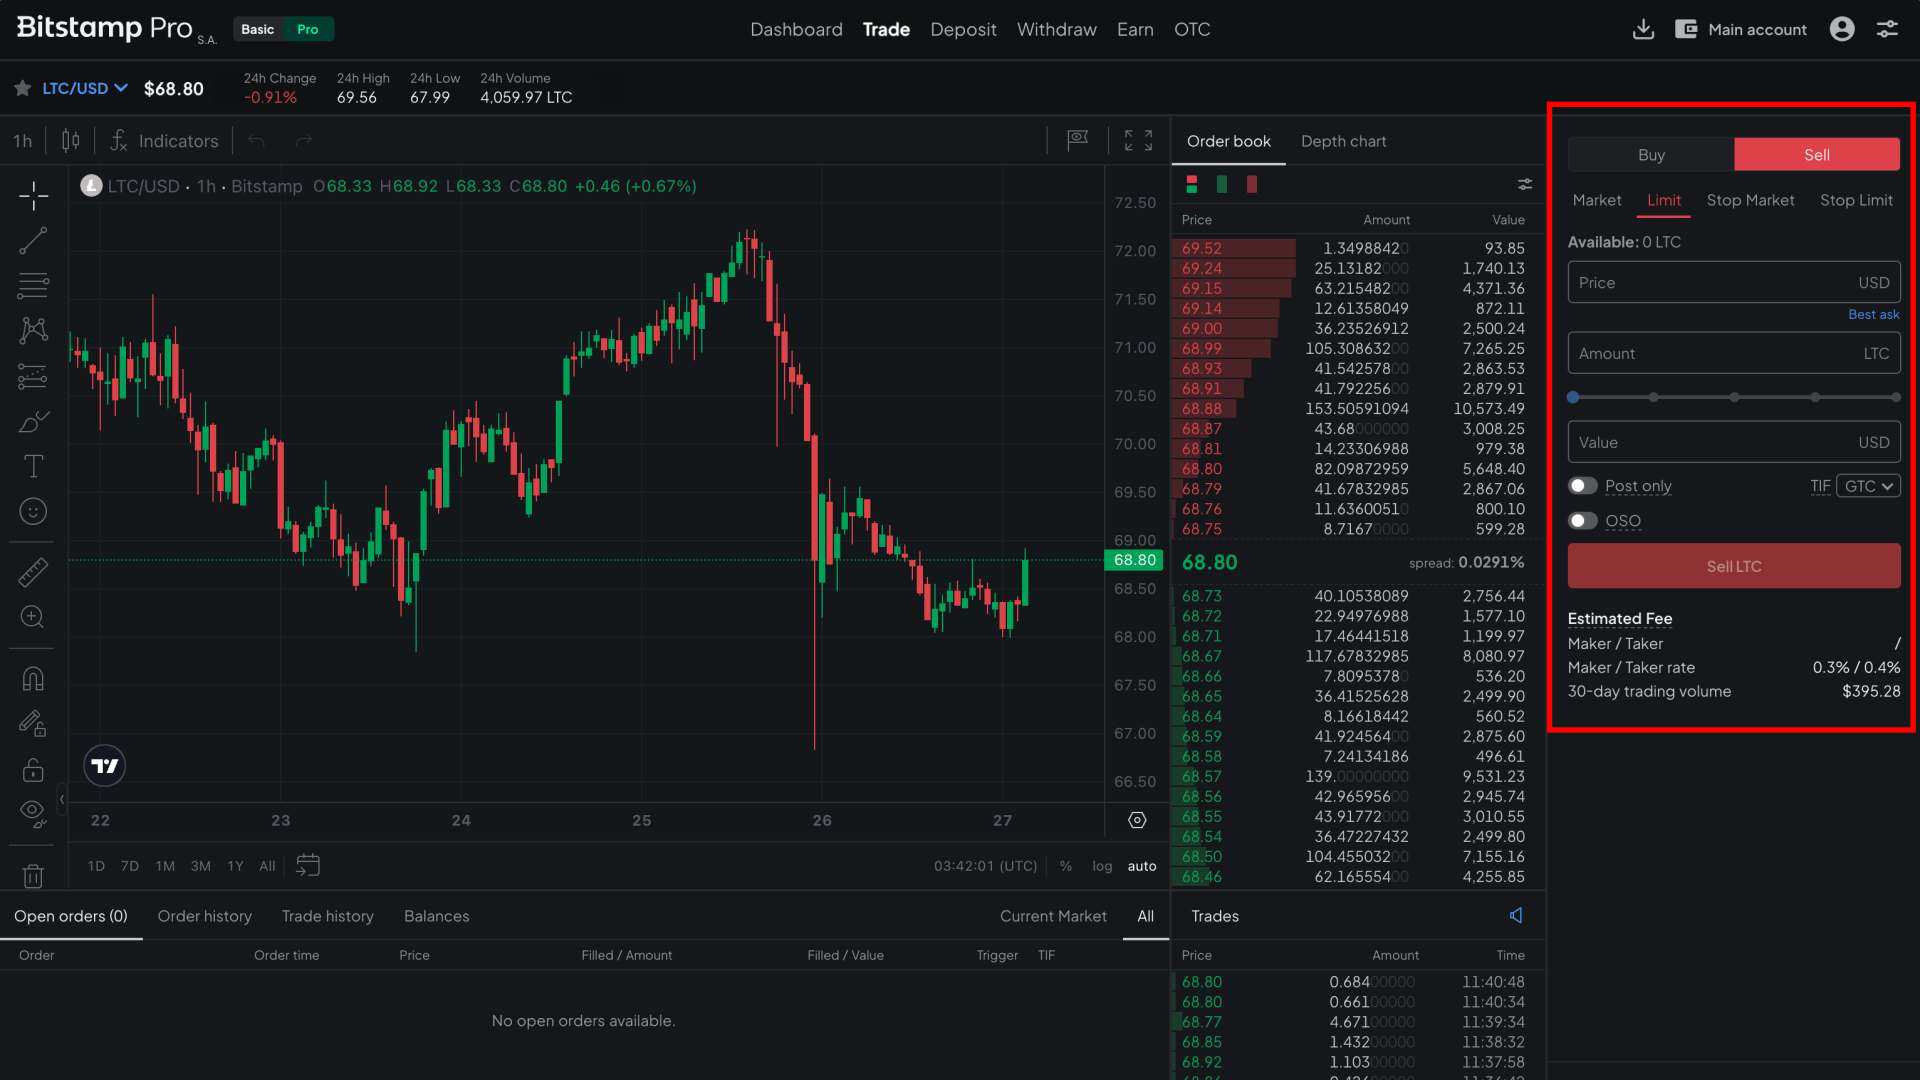
Task: Undo the last chart action
Action: [257, 141]
